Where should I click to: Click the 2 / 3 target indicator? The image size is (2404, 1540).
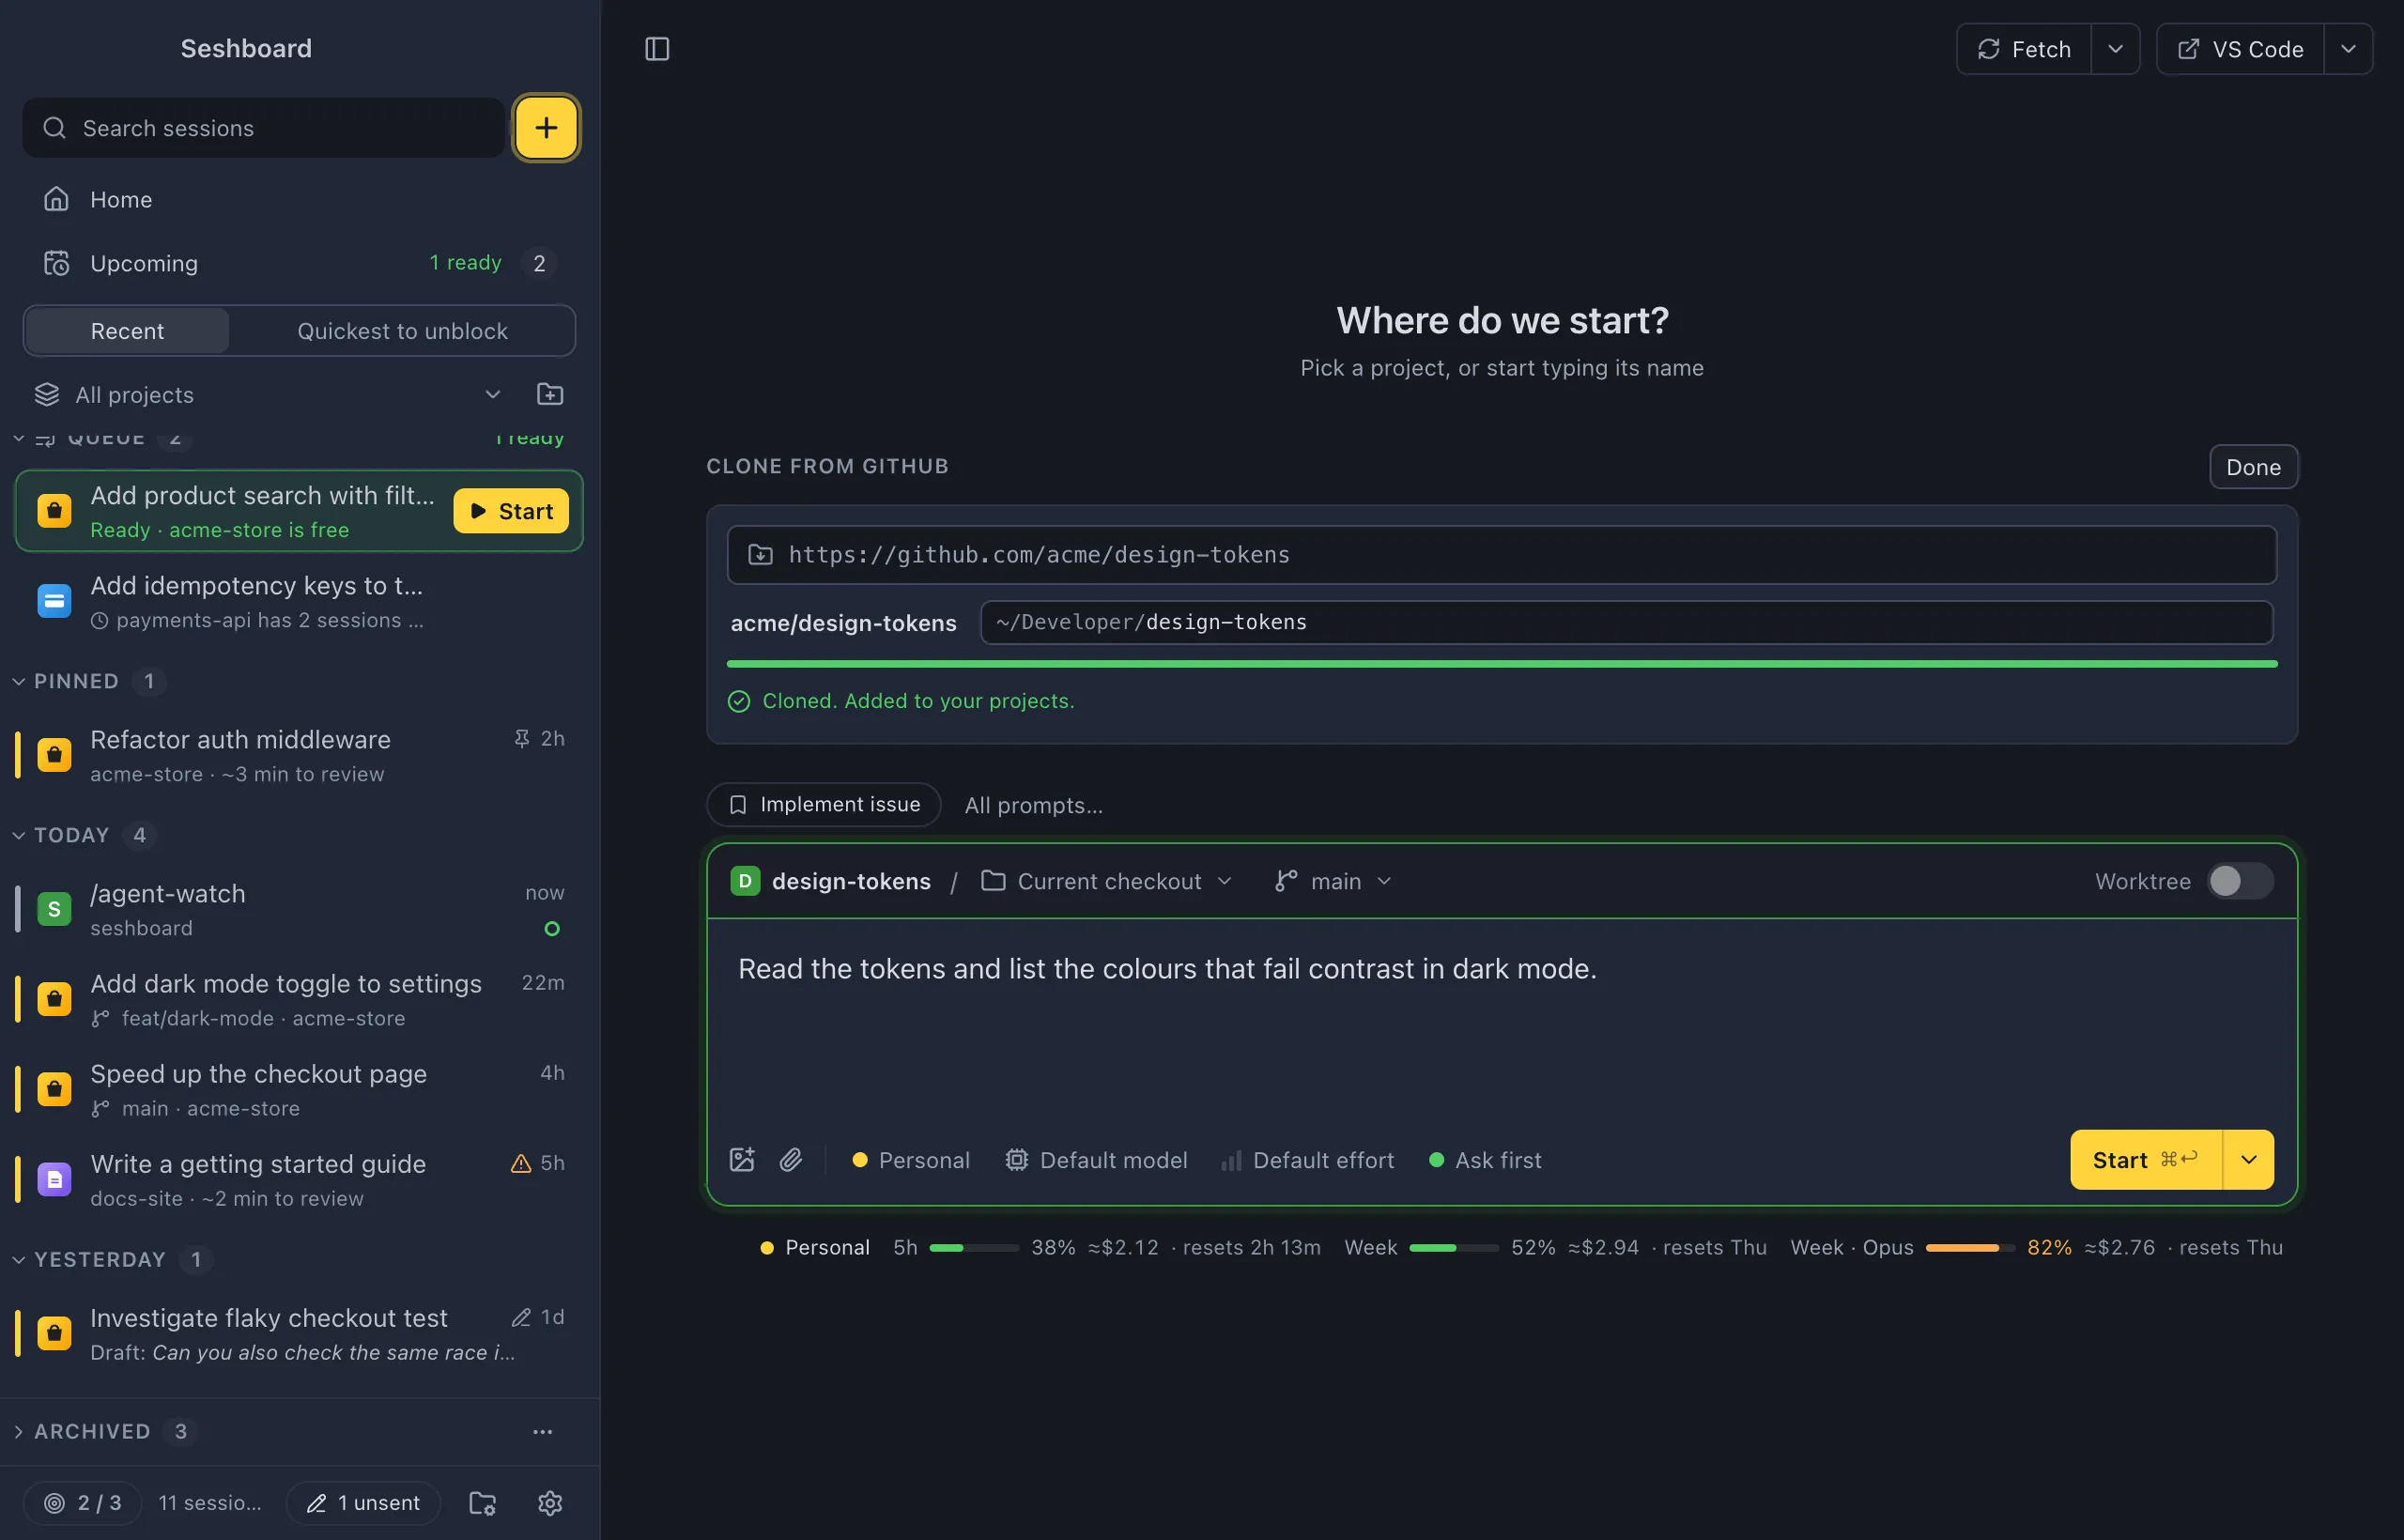point(83,1503)
